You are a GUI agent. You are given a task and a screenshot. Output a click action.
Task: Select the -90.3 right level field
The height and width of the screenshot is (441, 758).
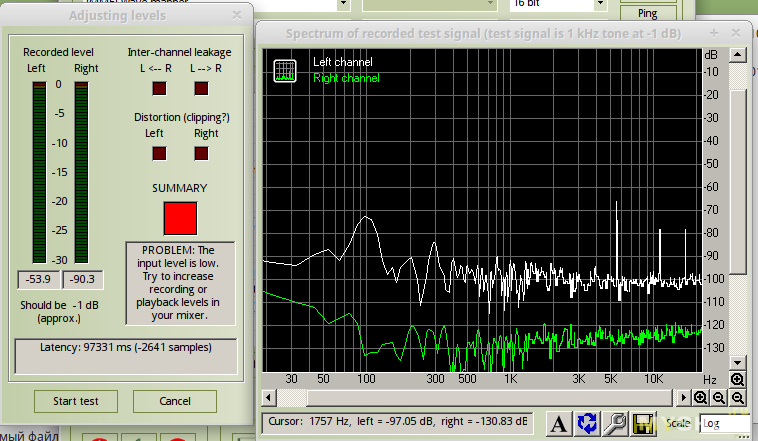coord(82,279)
